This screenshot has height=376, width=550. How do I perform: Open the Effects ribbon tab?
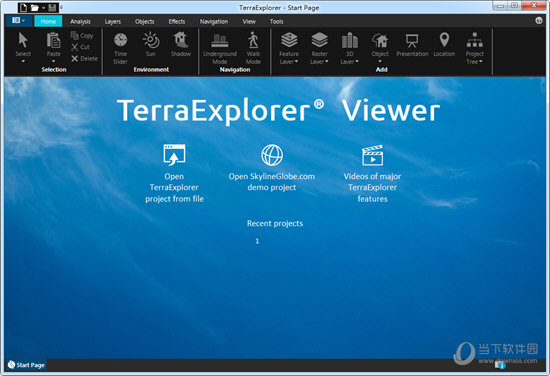(177, 21)
